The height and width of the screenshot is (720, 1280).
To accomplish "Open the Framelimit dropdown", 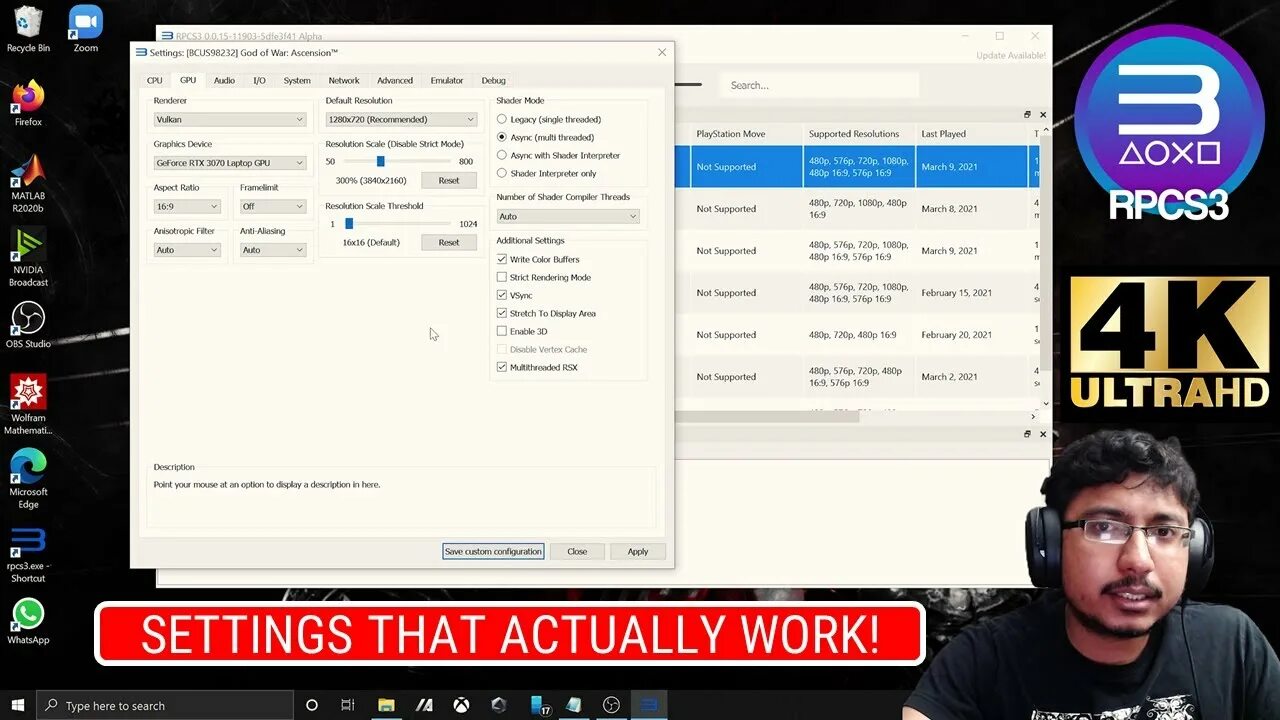I will tap(273, 206).
